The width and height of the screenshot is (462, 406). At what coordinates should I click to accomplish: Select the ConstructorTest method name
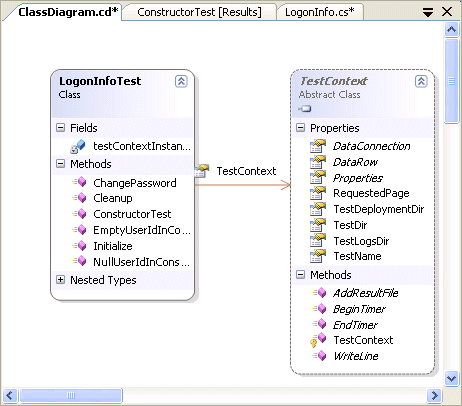coord(132,214)
